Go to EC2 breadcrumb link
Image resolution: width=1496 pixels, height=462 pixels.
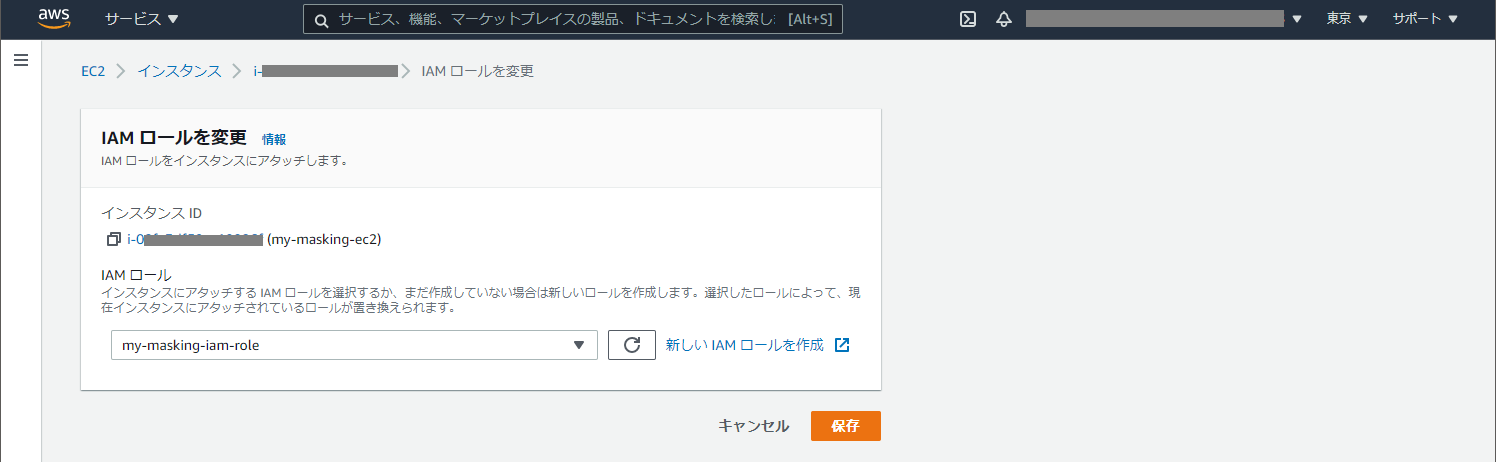coord(93,71)
